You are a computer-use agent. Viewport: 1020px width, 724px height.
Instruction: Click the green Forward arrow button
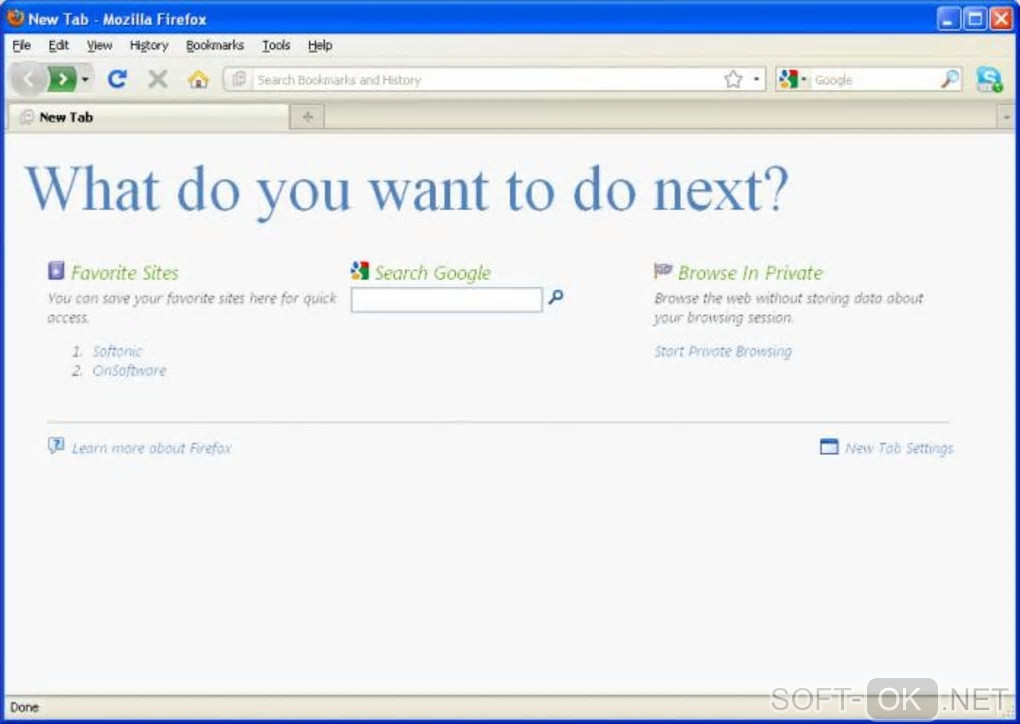(62, 79)
